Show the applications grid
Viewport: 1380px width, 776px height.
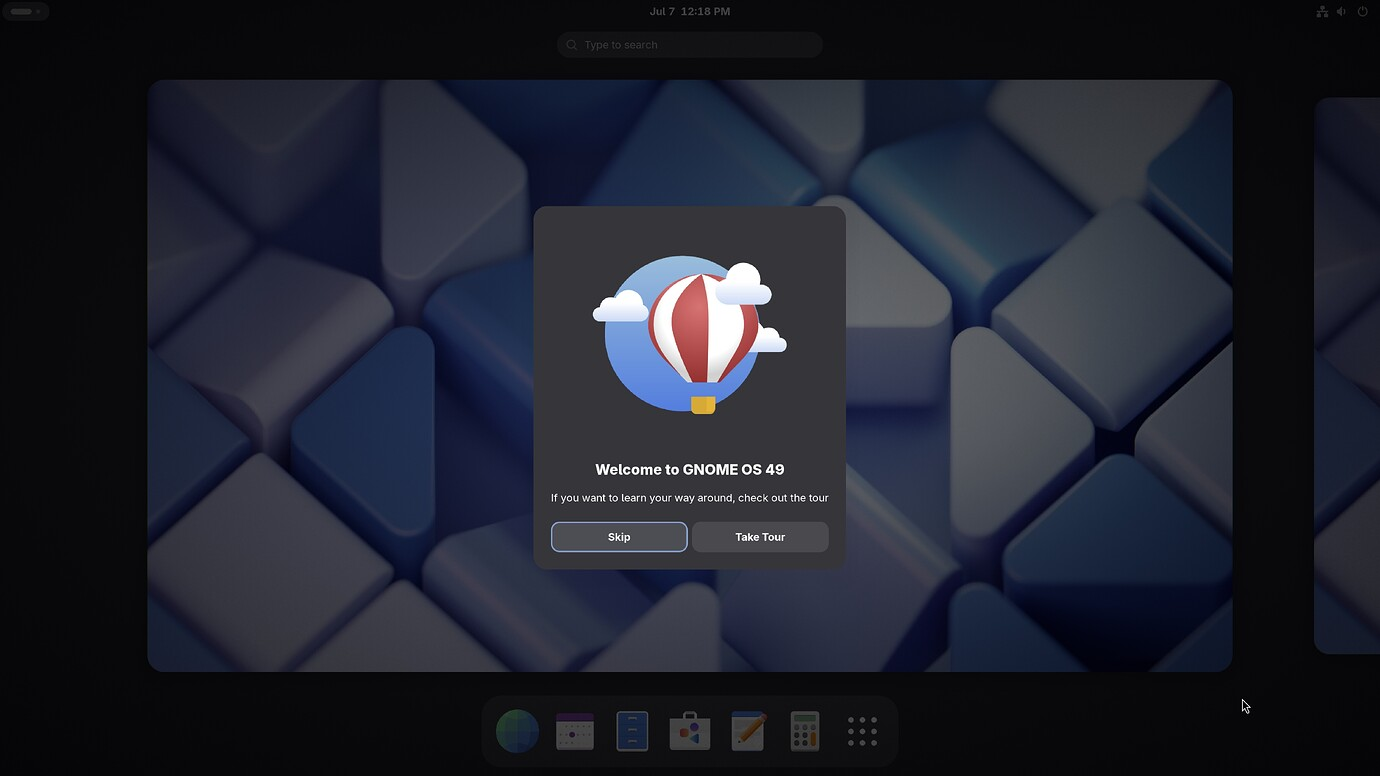point(861,731)
